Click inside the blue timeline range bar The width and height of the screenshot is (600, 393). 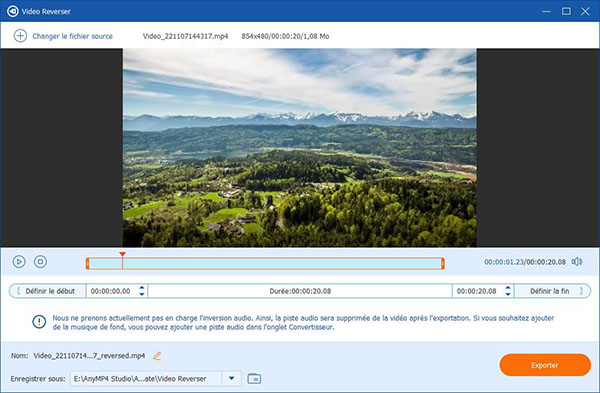point(265,263)
